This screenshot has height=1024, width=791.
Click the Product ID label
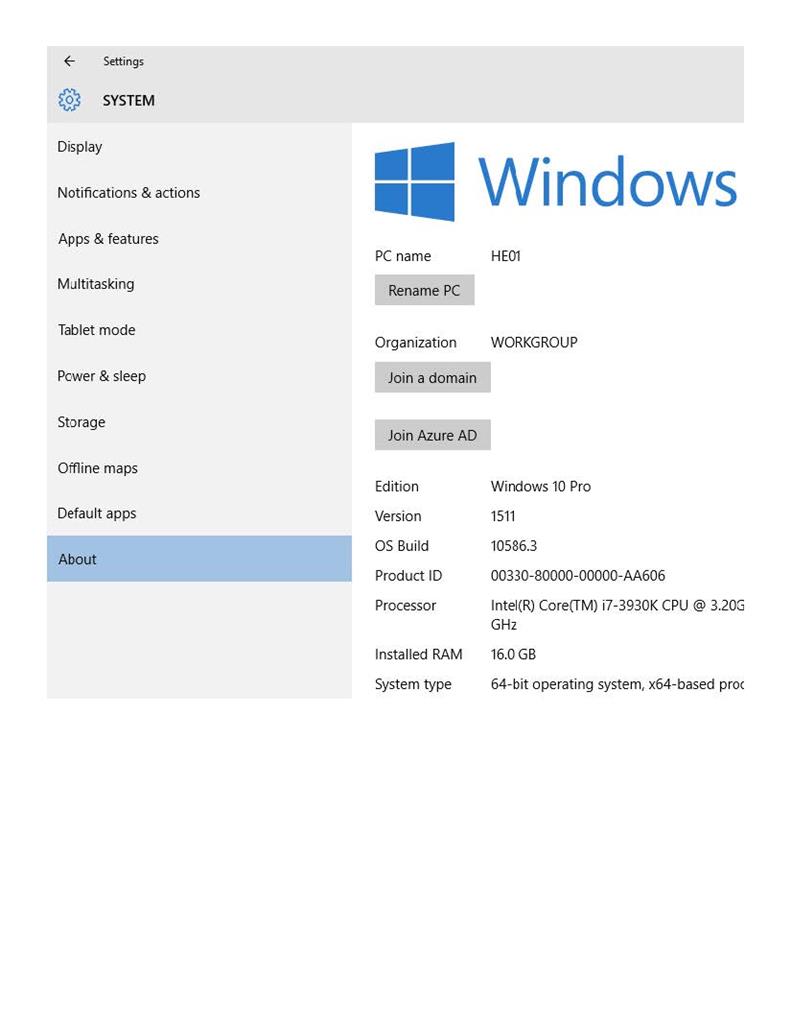click(x=408, y=575)
